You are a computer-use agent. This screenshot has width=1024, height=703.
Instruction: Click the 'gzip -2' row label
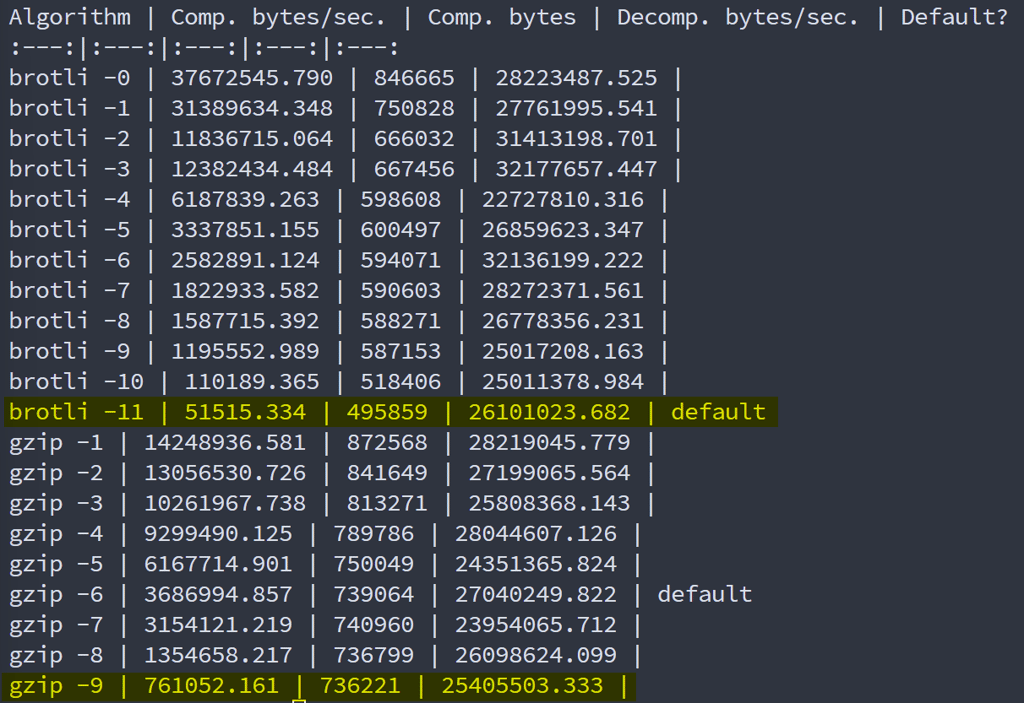(x=56, y=472)
